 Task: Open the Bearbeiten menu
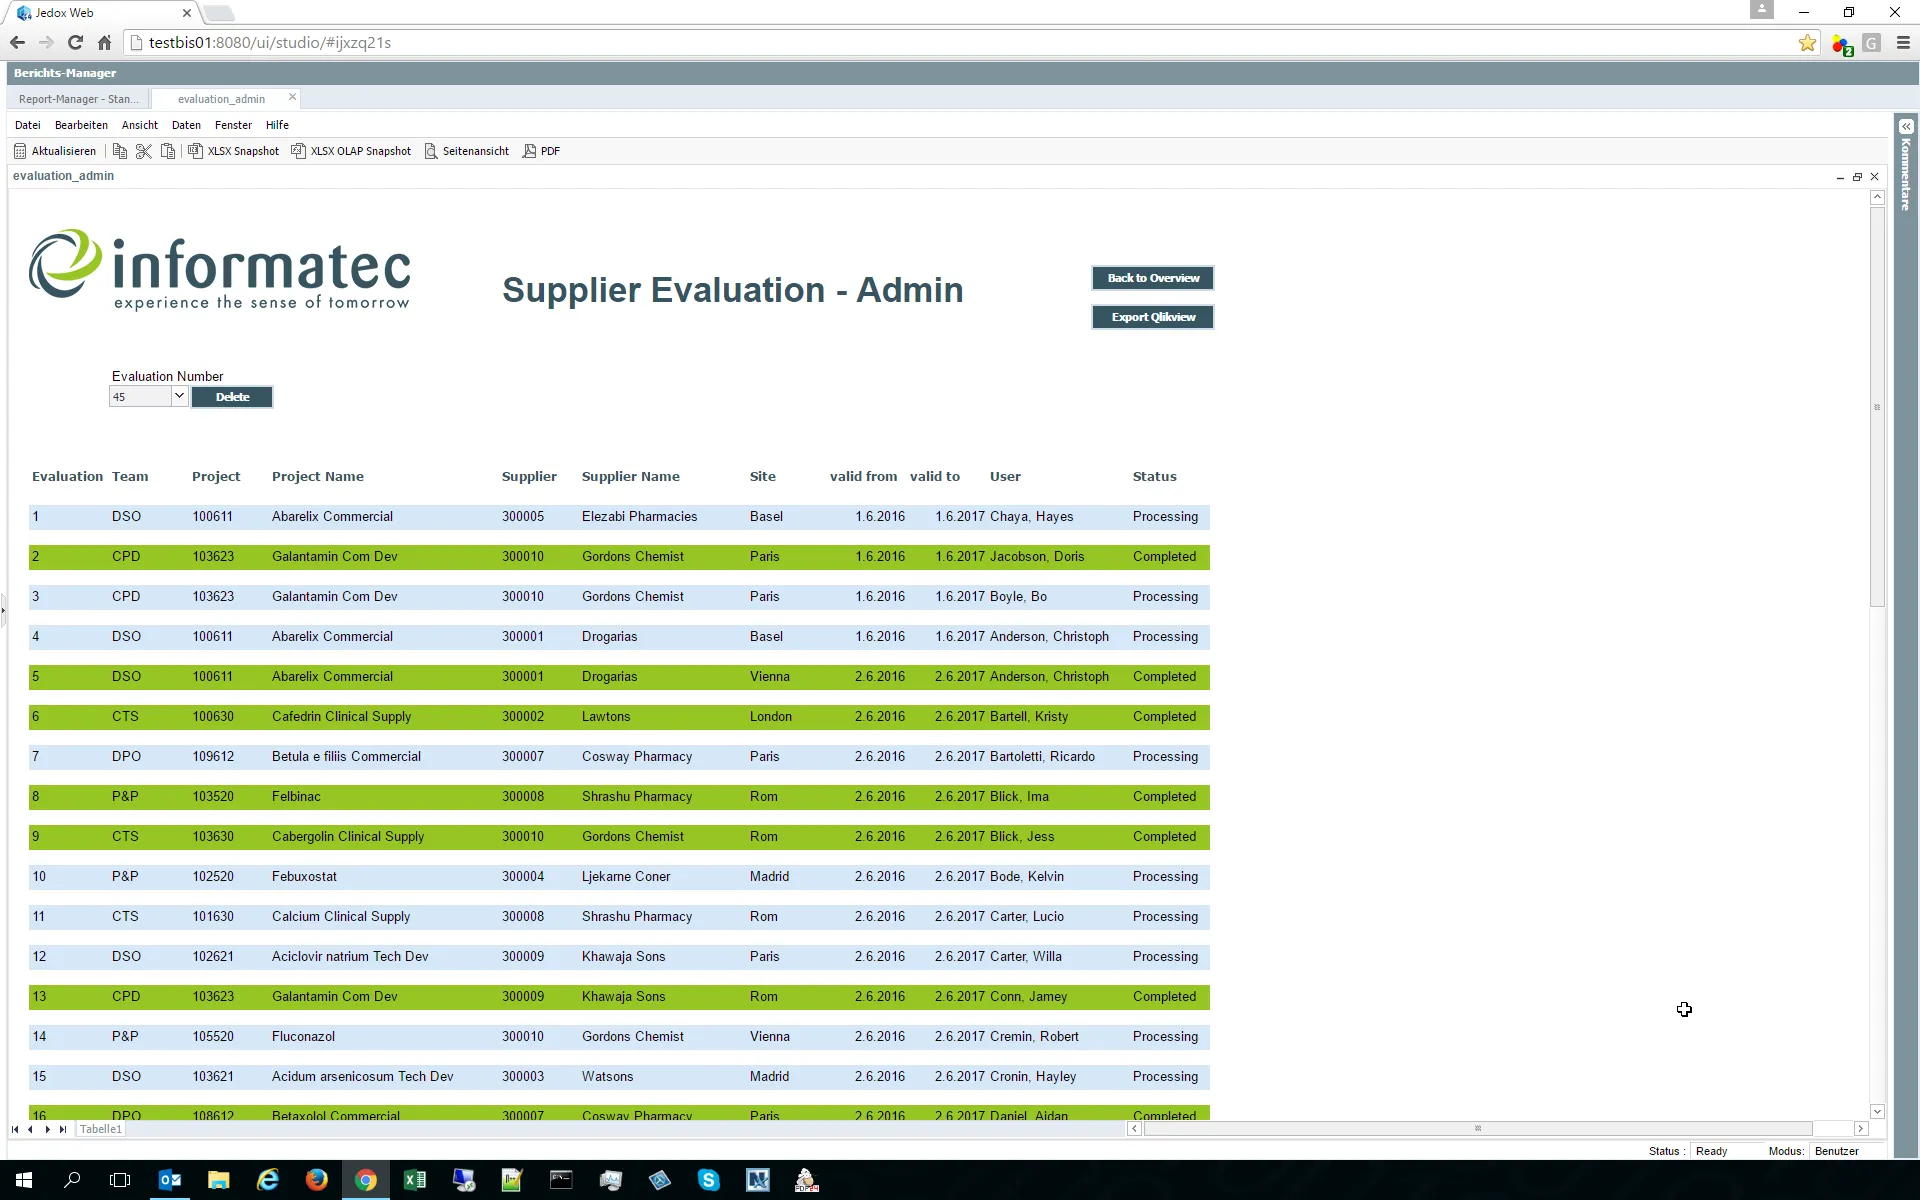pyautogui.click(x=81, y=125)
